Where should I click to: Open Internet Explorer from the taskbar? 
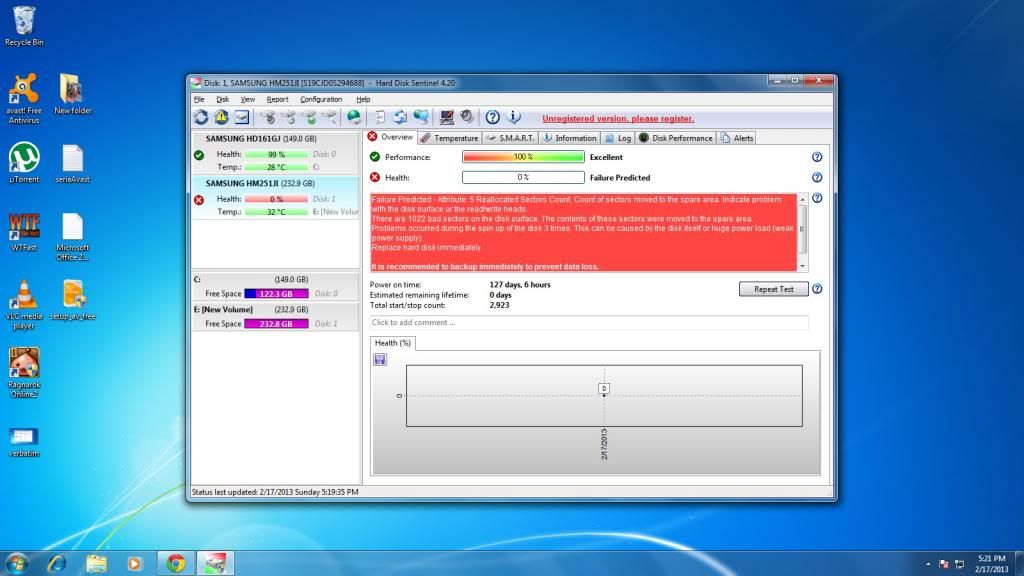click(x=57, y=562)
